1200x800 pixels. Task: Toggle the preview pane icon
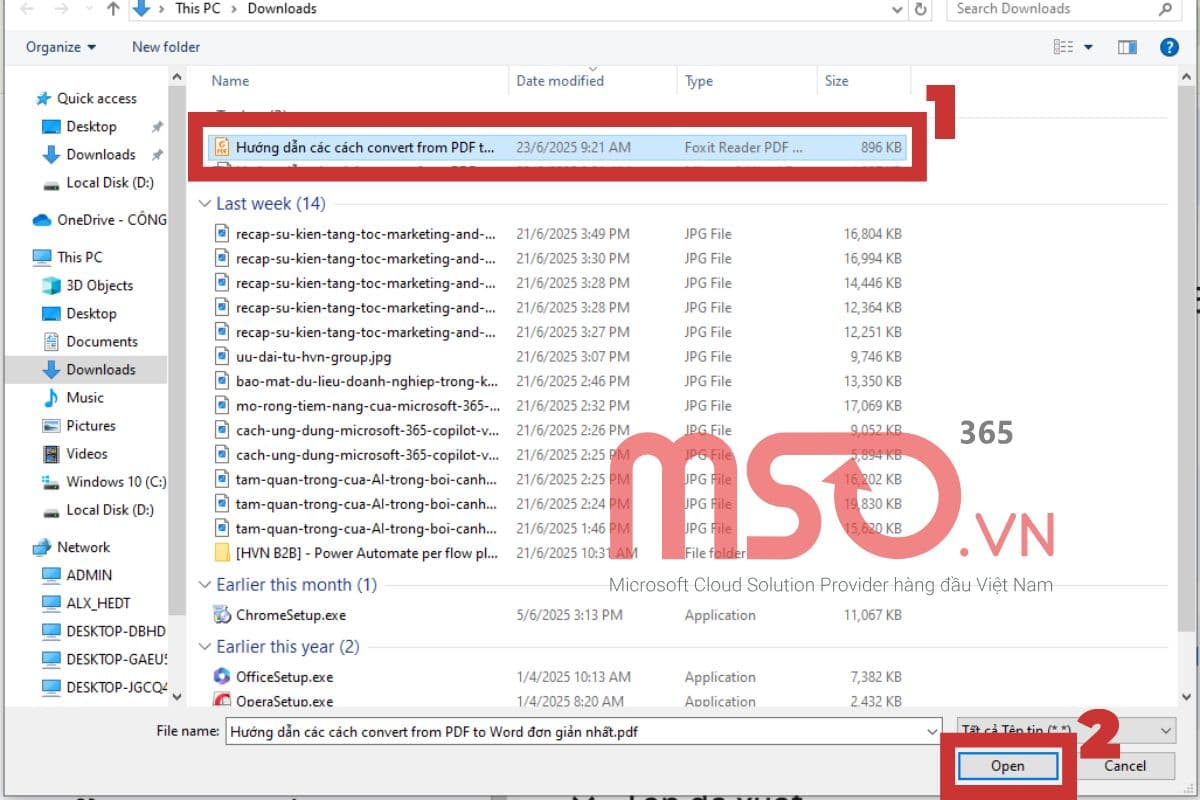coord(1127,47)
